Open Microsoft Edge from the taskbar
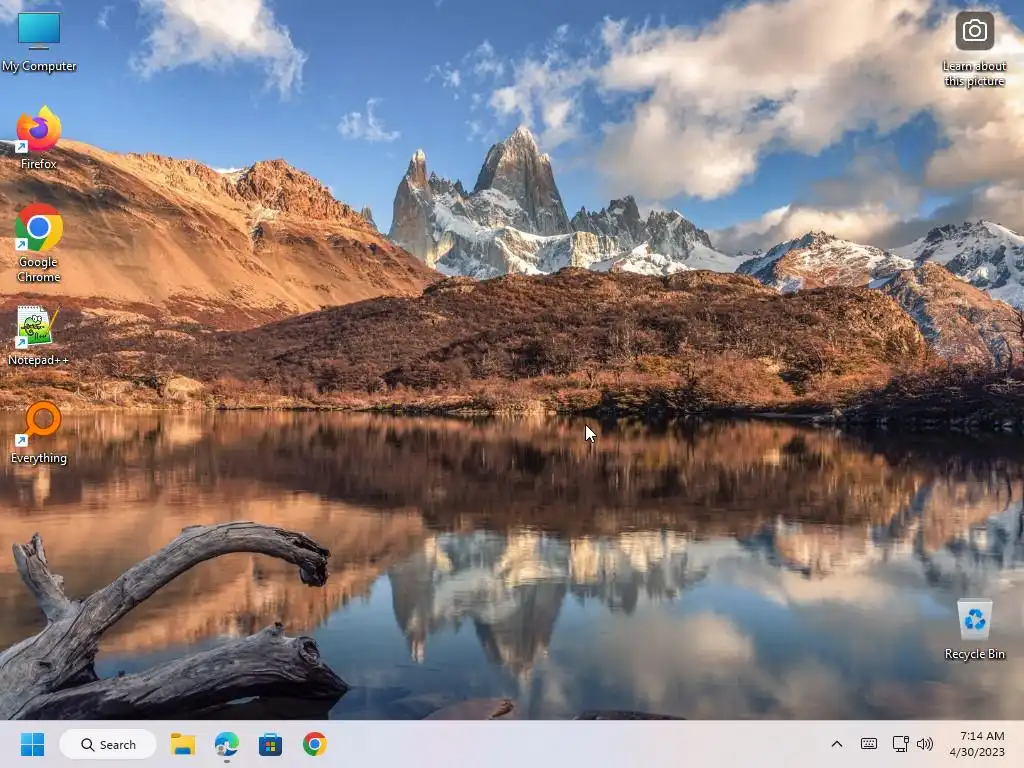 pyautogui.click(x=227, y=744)
